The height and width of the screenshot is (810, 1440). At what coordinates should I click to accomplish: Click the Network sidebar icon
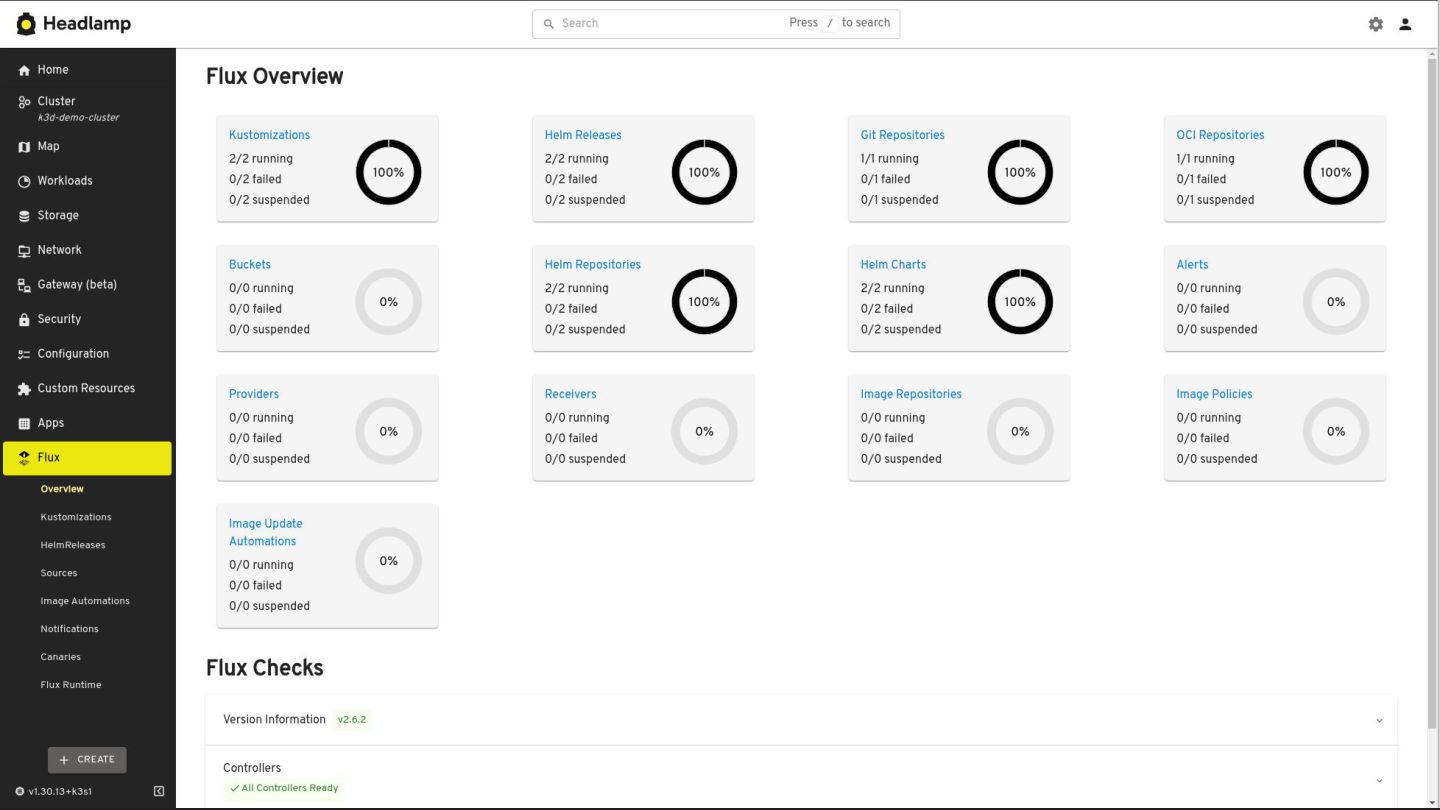click(x=24, y=251)
